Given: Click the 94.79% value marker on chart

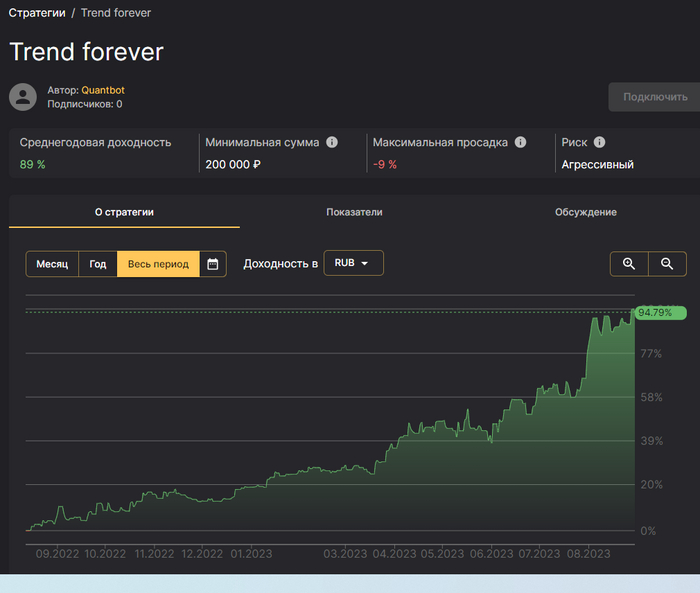Looking at the screenshot, I should tap(656, 313).
